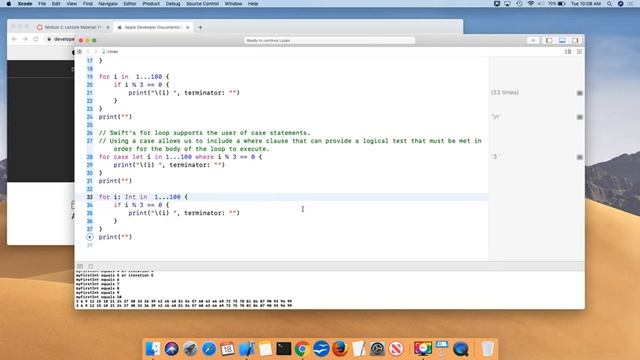Go back using the jump bar back arrow

[88, 52]
